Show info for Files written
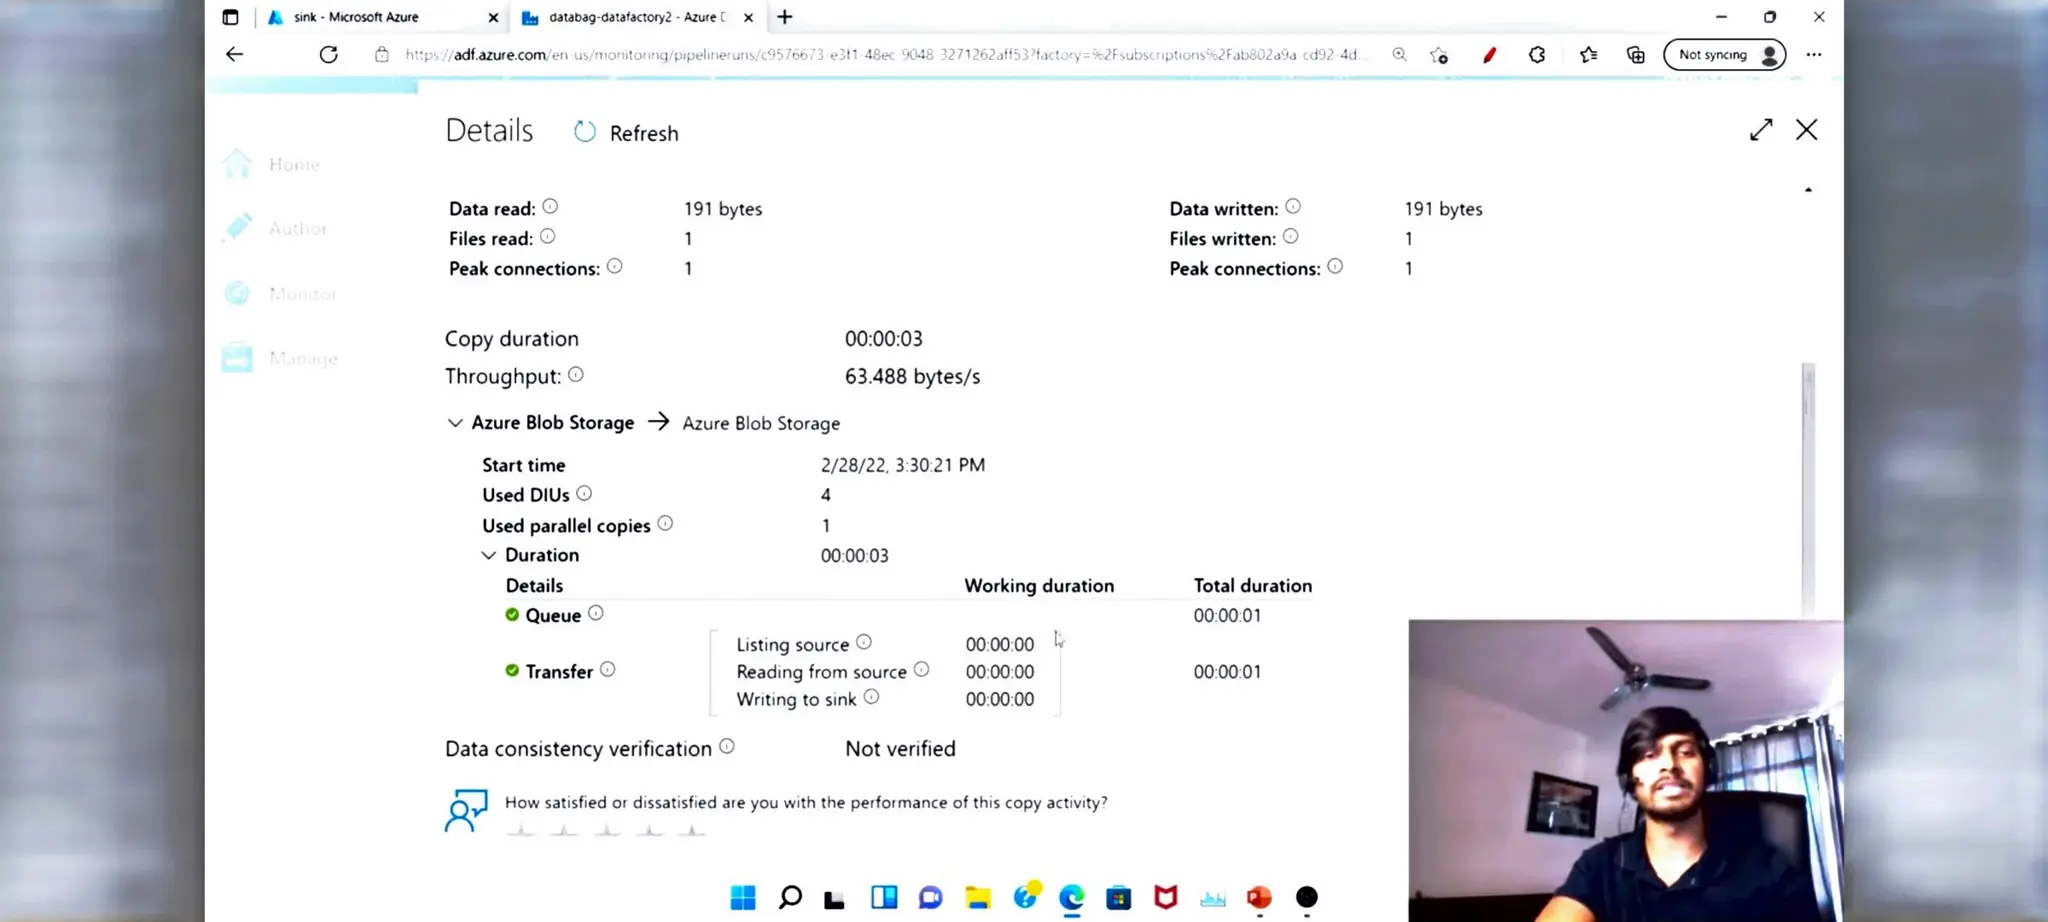2048x922 pixels. (x=1290, y=237)
